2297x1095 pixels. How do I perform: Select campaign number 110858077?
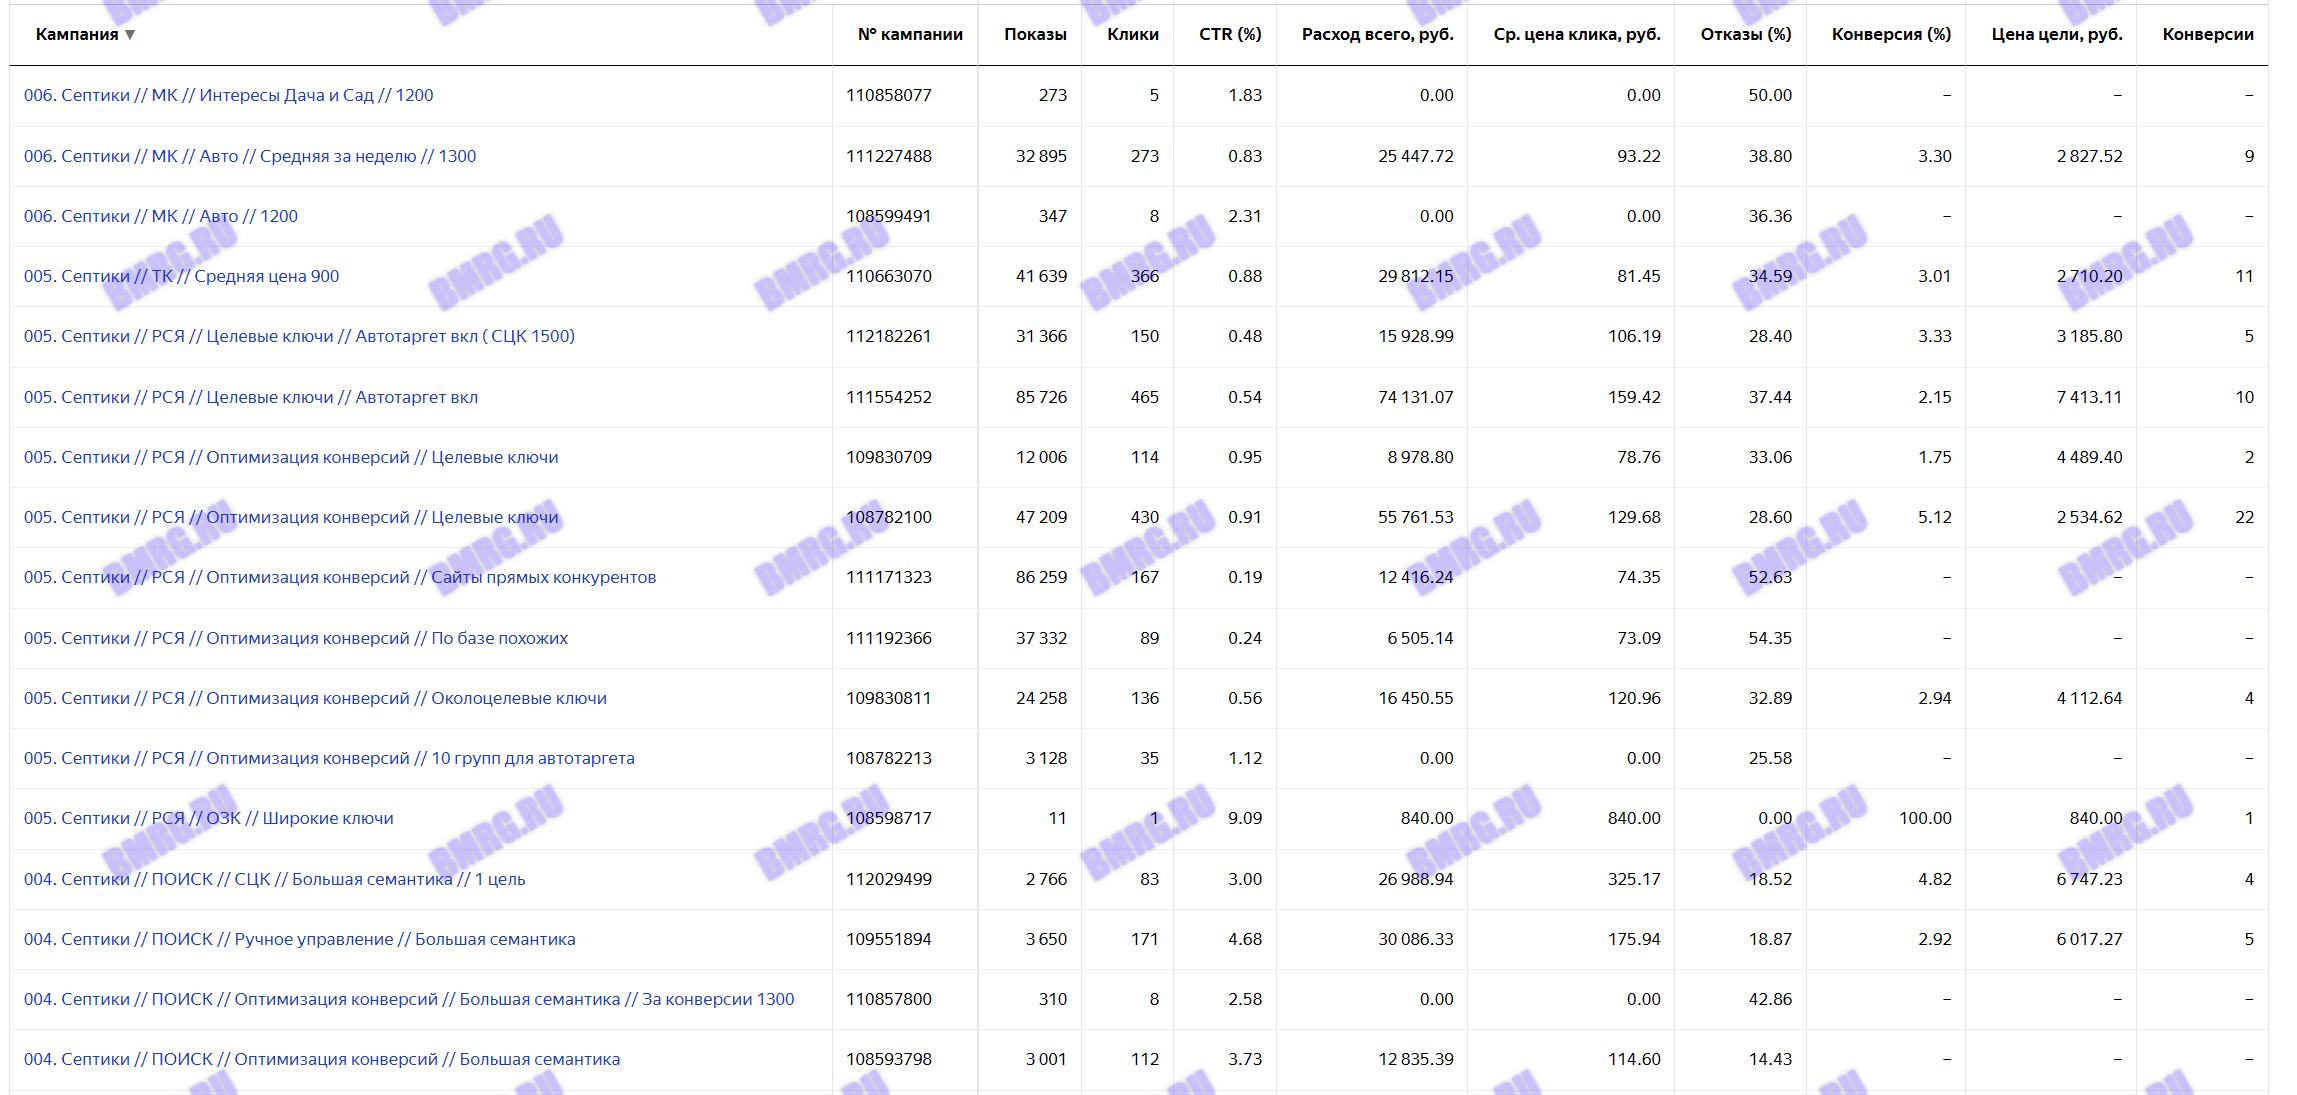coord(889,95)
